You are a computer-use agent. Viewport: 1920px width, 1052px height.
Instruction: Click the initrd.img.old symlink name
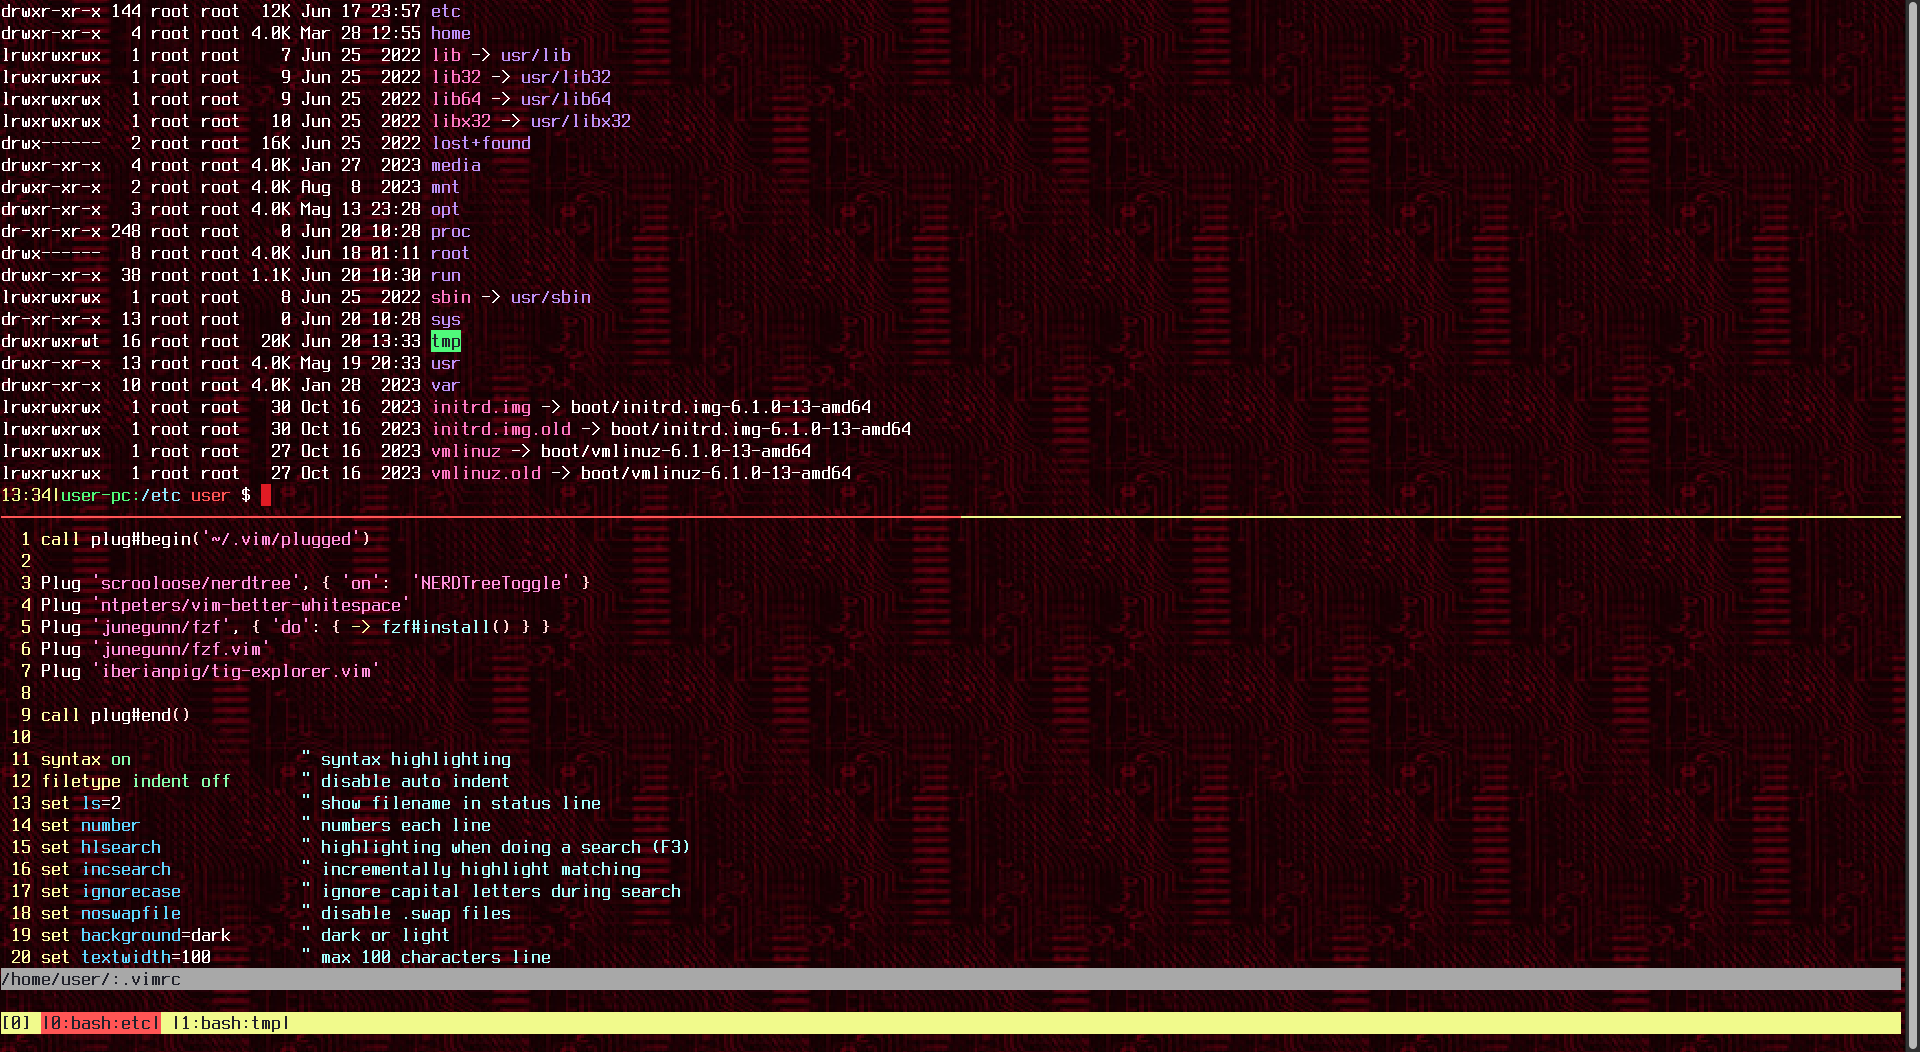tap(501, 429)
